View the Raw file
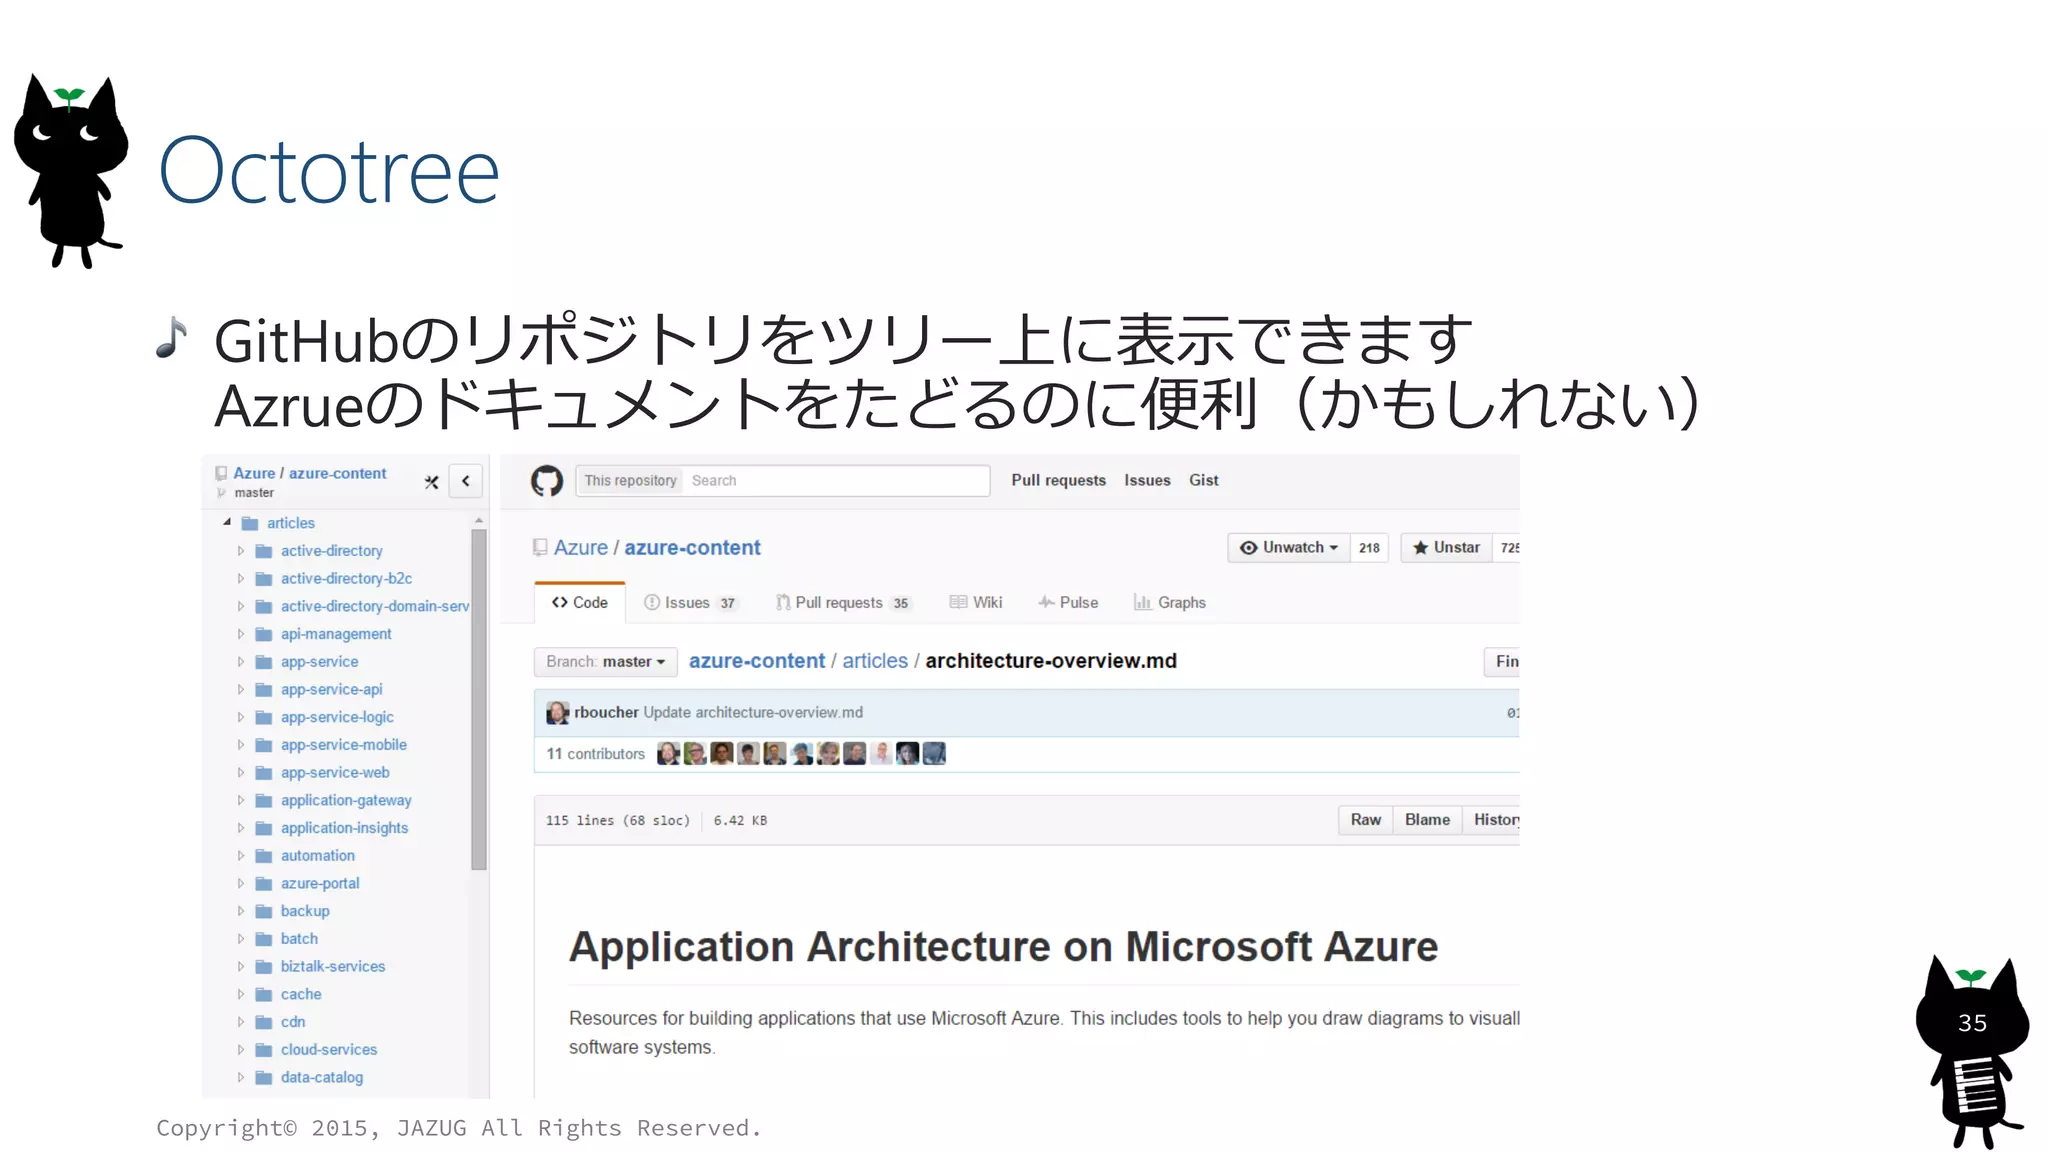The width and height of the screenshot is (2048, 1152). (x=1366, y=820)
